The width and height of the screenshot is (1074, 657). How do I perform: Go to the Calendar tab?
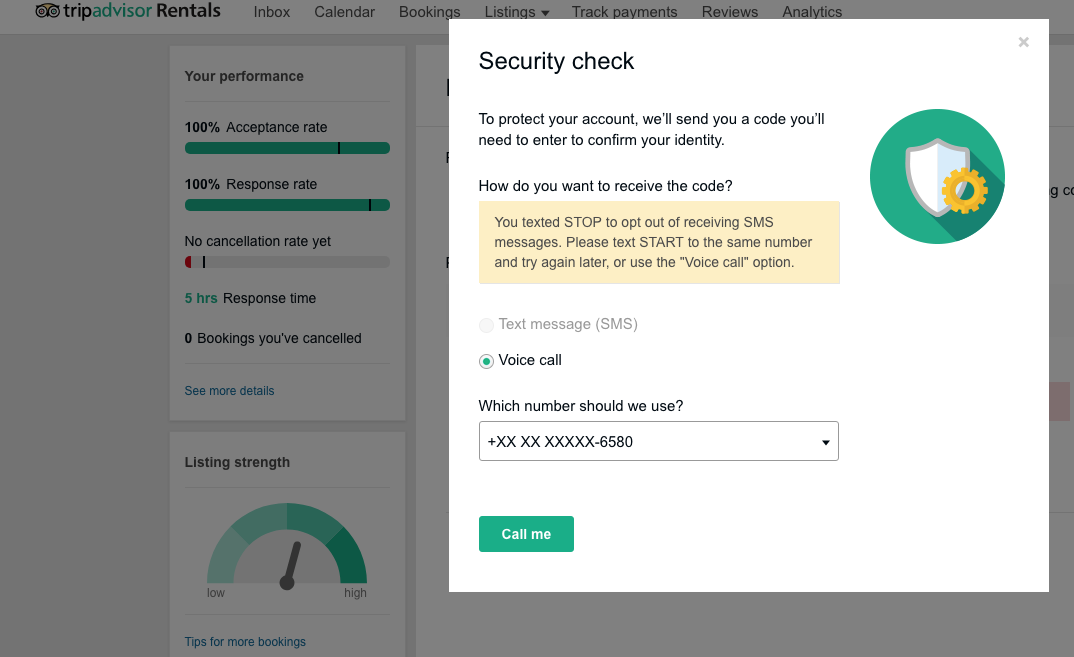[345, 12]
